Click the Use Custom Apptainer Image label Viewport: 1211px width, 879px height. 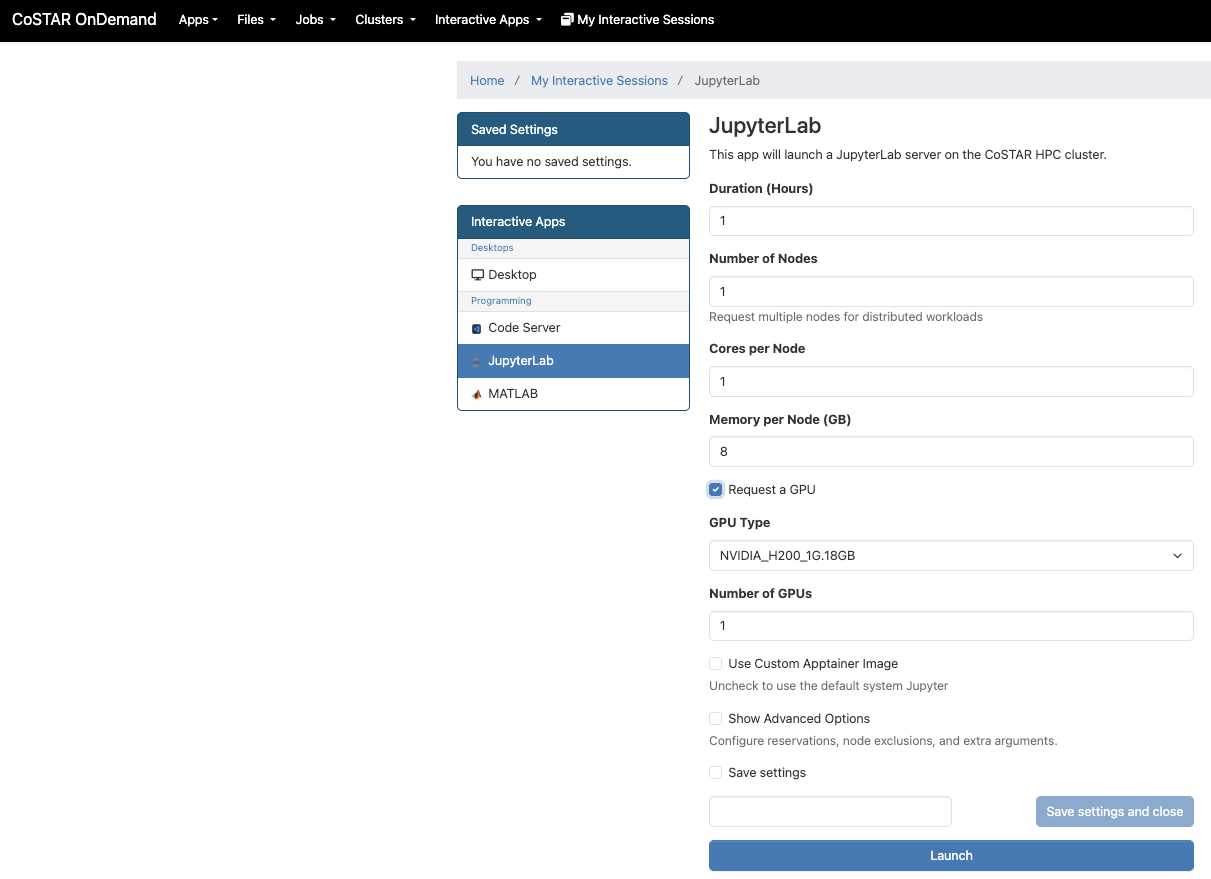[x=813, y=664]
